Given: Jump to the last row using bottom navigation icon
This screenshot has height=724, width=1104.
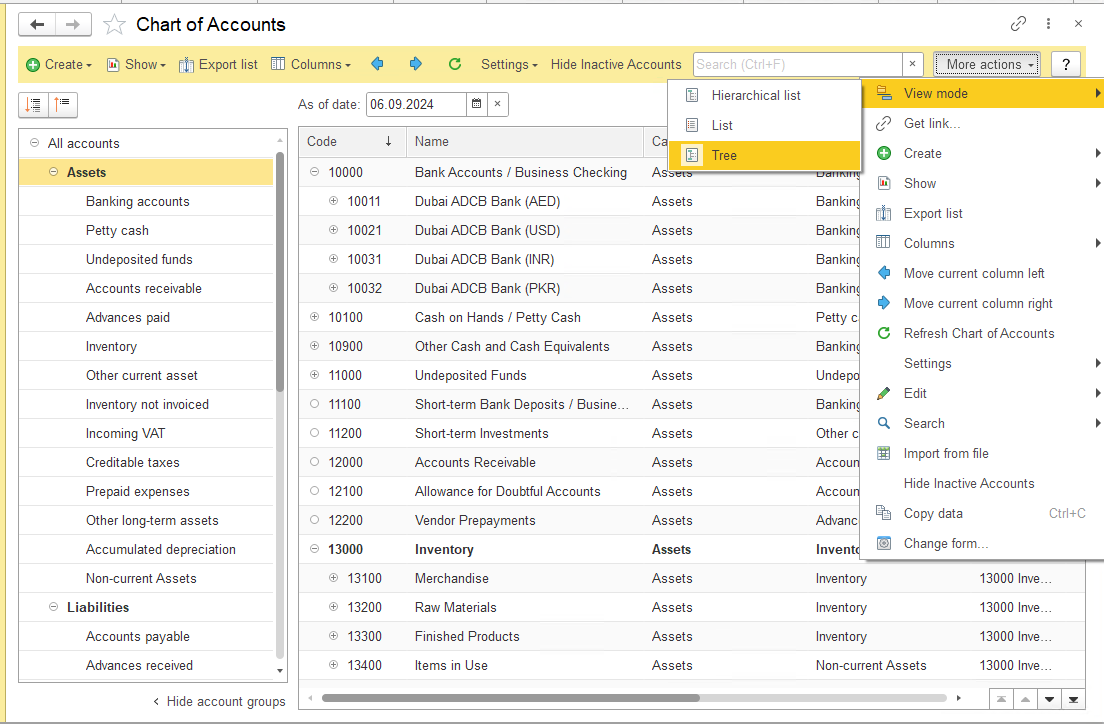Looking at the screenshot, I should pyautogui.click(x=1074, y=699).
